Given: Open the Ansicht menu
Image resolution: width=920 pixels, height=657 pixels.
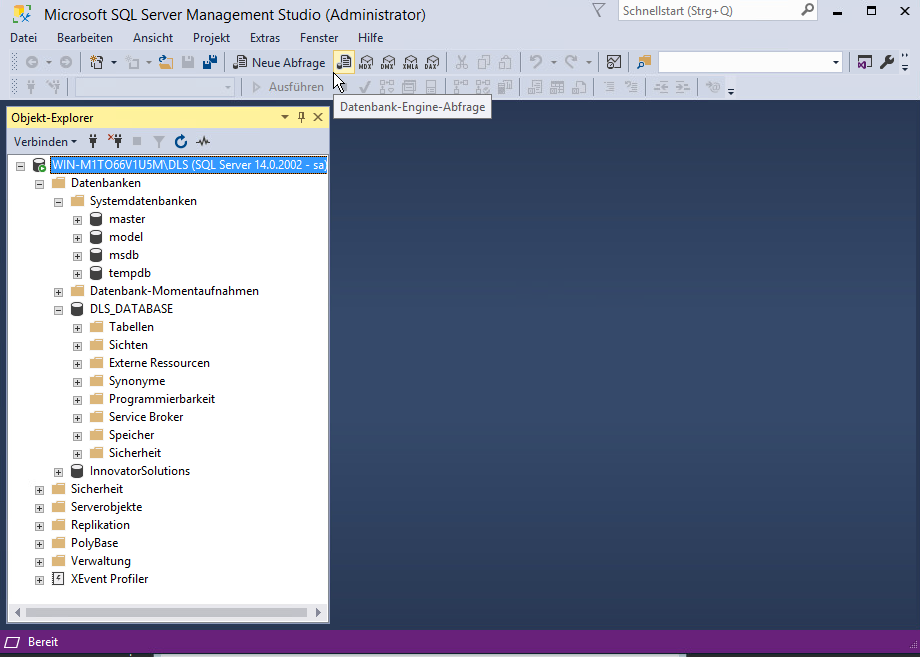Looking at the screenshot, I should (x=153, y=38).
